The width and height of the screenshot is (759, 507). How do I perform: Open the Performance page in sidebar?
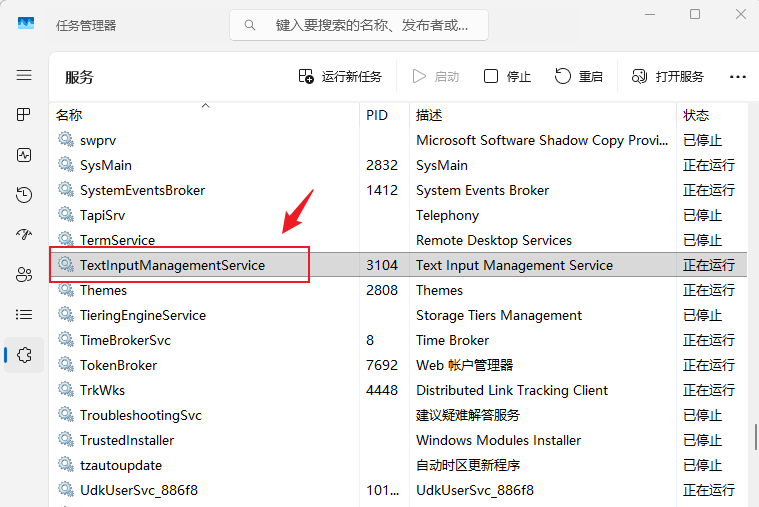24,155
